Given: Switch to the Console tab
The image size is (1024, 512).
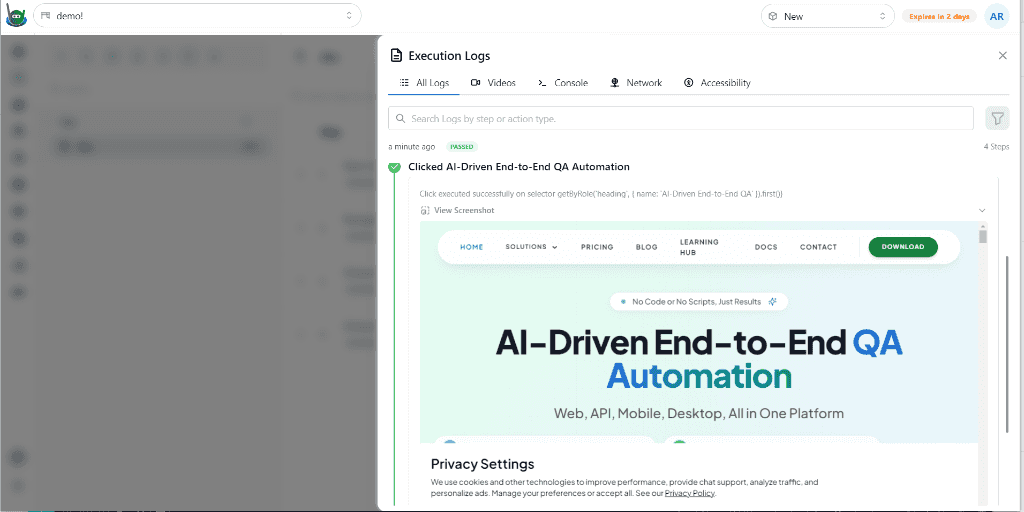Looking at the screenshot, I should click(x=563, y=83).
